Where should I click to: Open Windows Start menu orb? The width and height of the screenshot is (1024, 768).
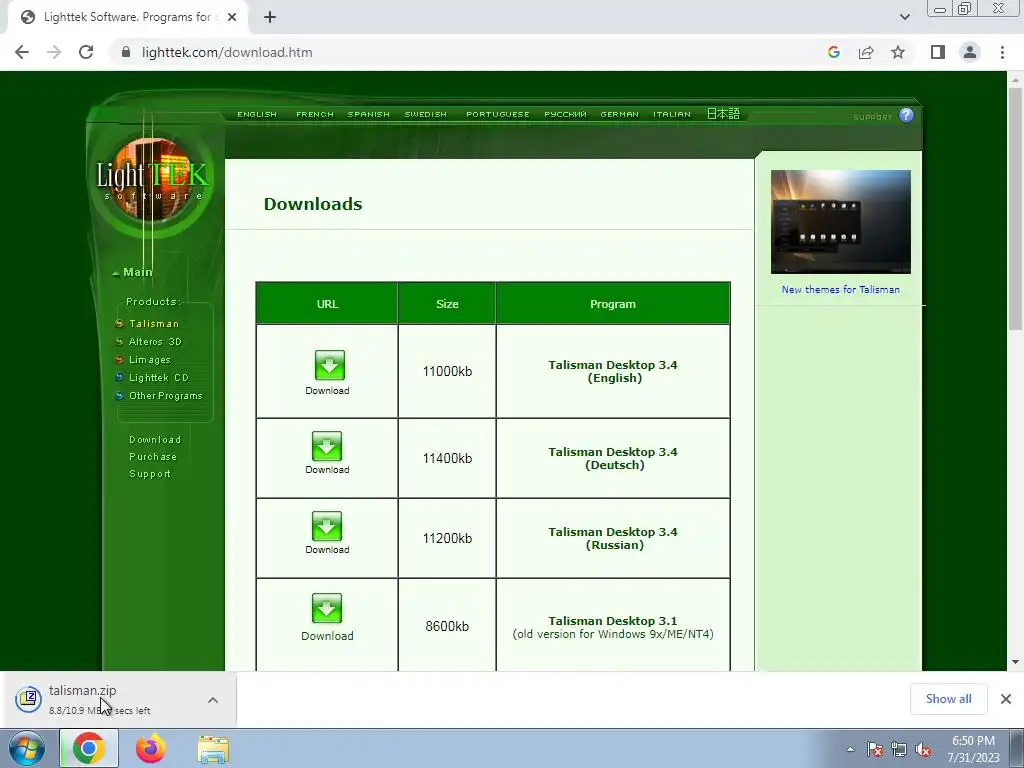(x=27, y=748)
